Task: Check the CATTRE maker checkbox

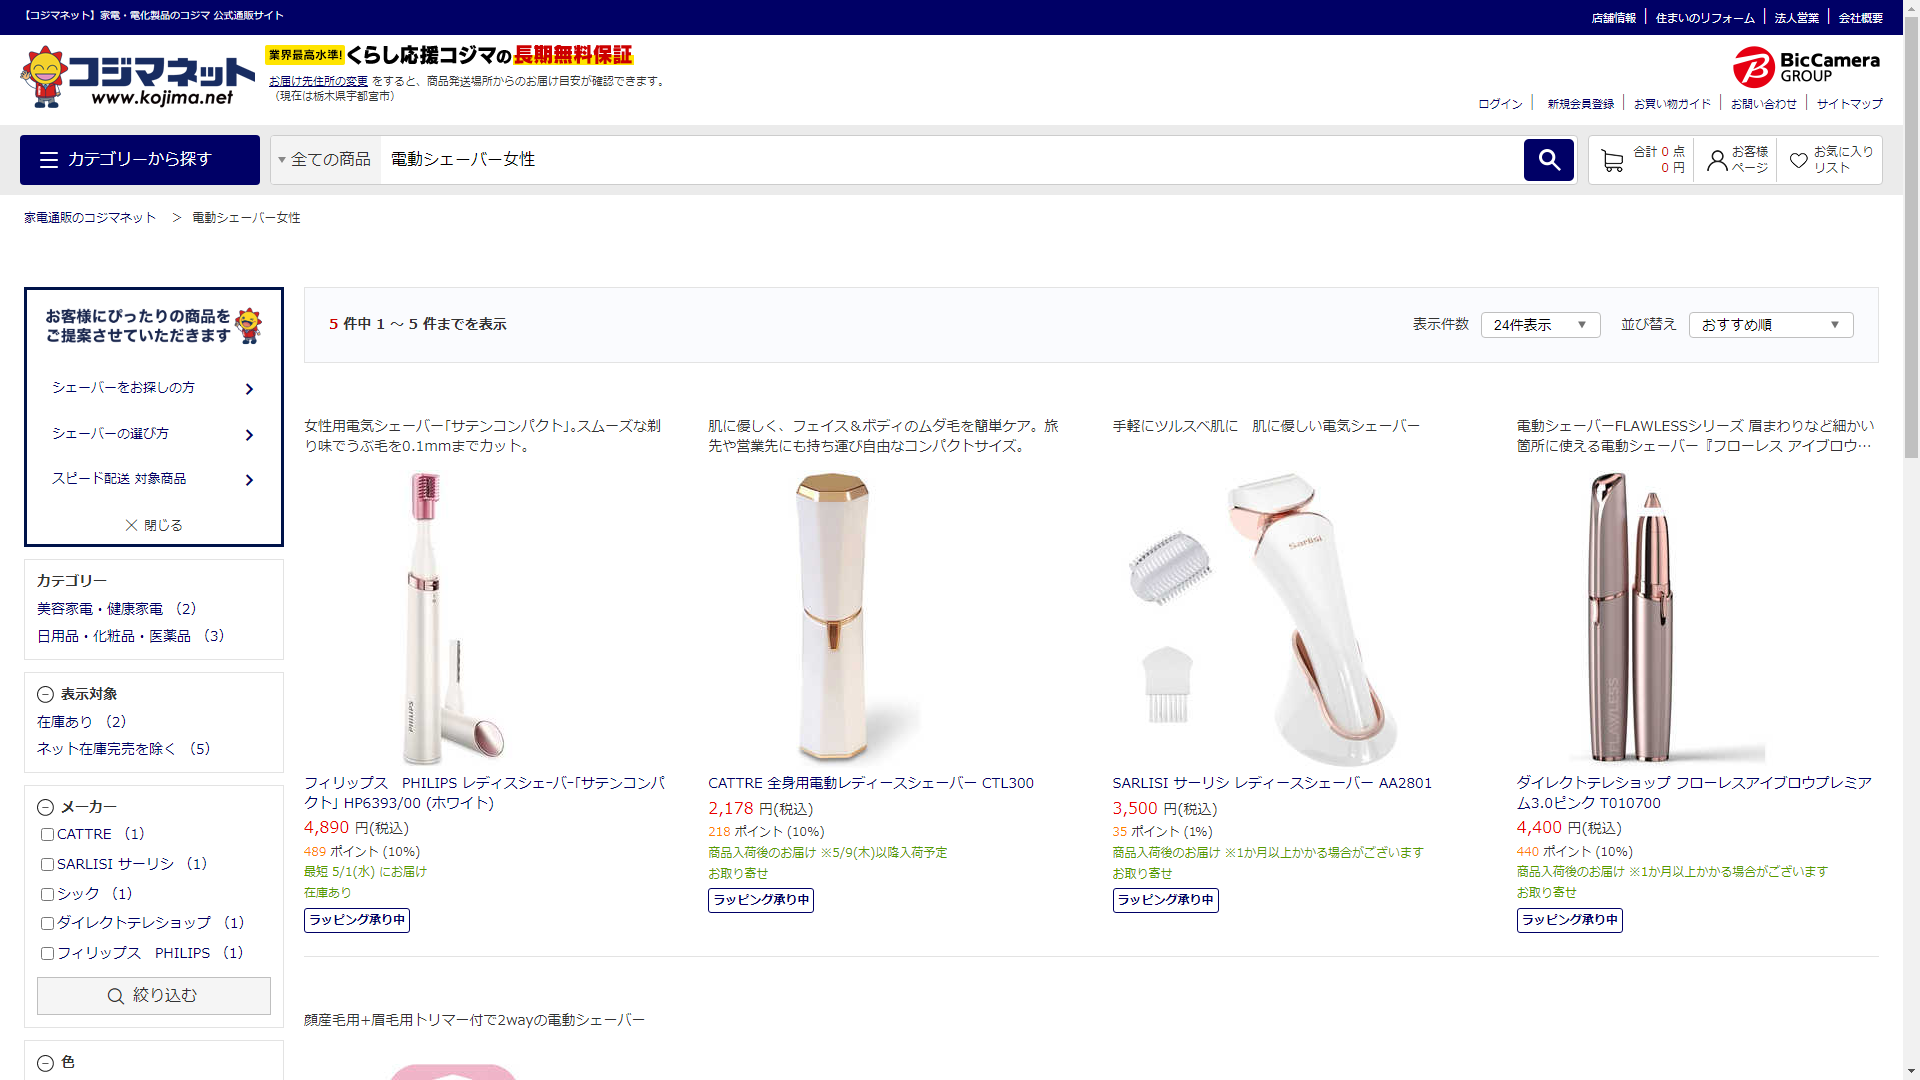Action: [x=47, y=834]
